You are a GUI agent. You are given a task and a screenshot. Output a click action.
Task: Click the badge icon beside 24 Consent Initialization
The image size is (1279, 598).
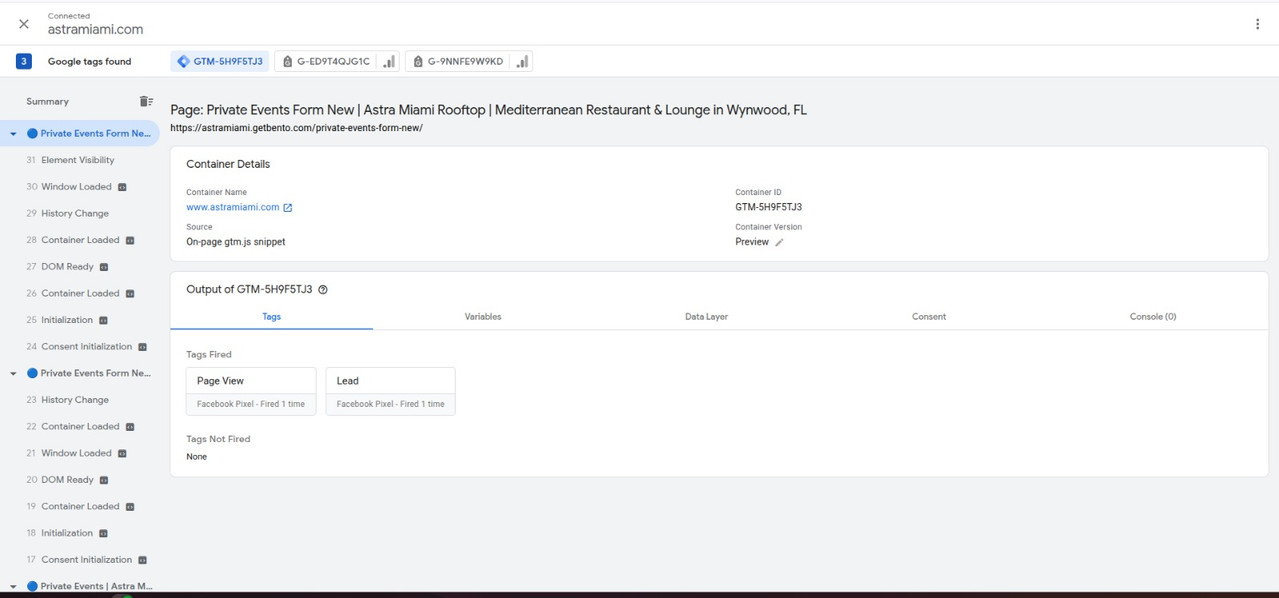tap(142, 347)
